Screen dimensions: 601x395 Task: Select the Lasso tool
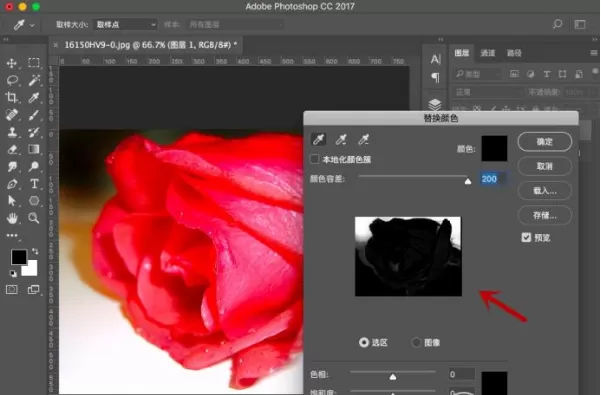12,80
